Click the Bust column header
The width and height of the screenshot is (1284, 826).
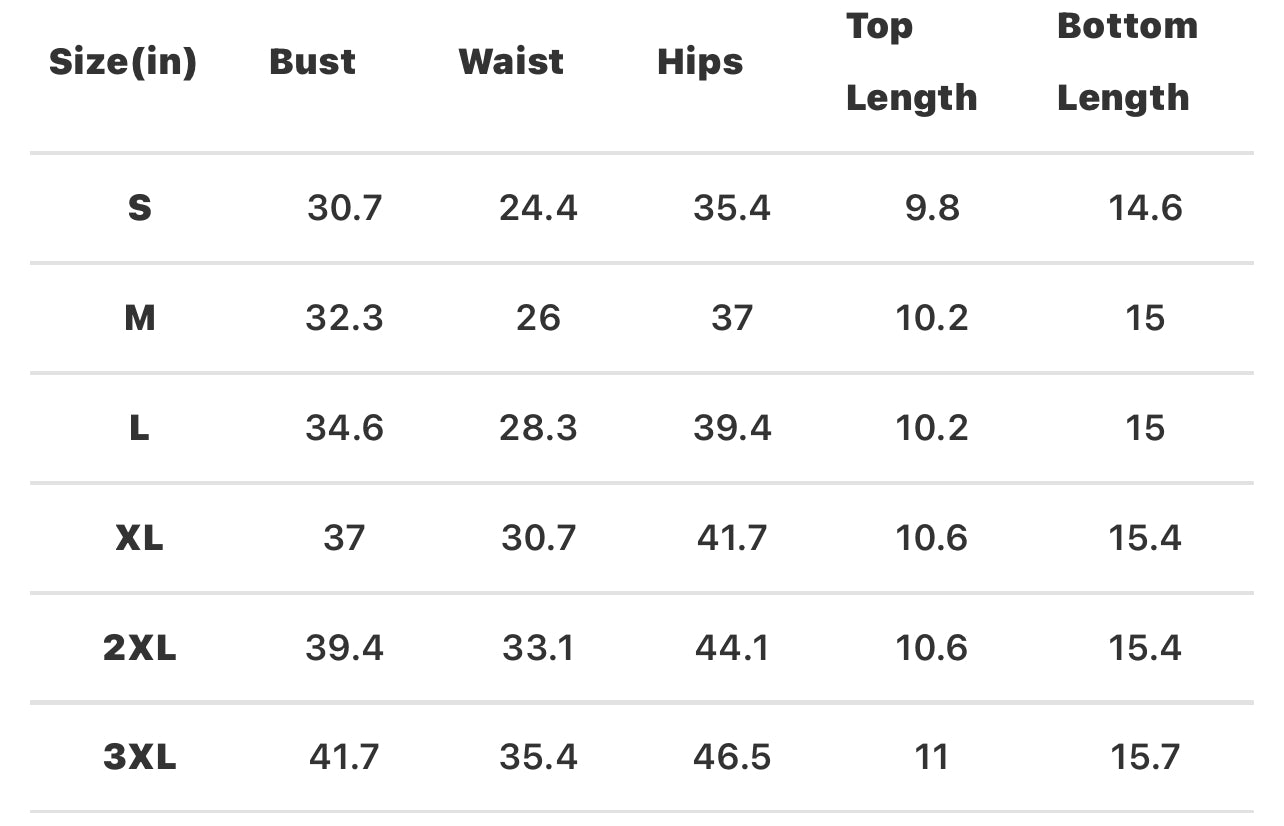(312, 62)
